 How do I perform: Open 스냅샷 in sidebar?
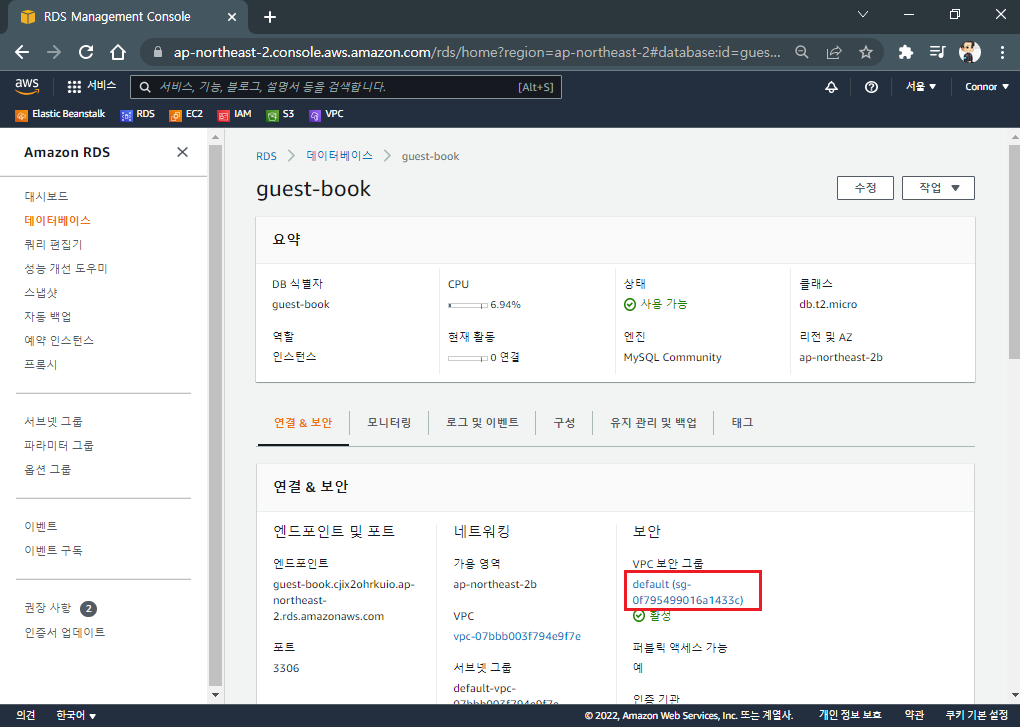coord(41,293)
